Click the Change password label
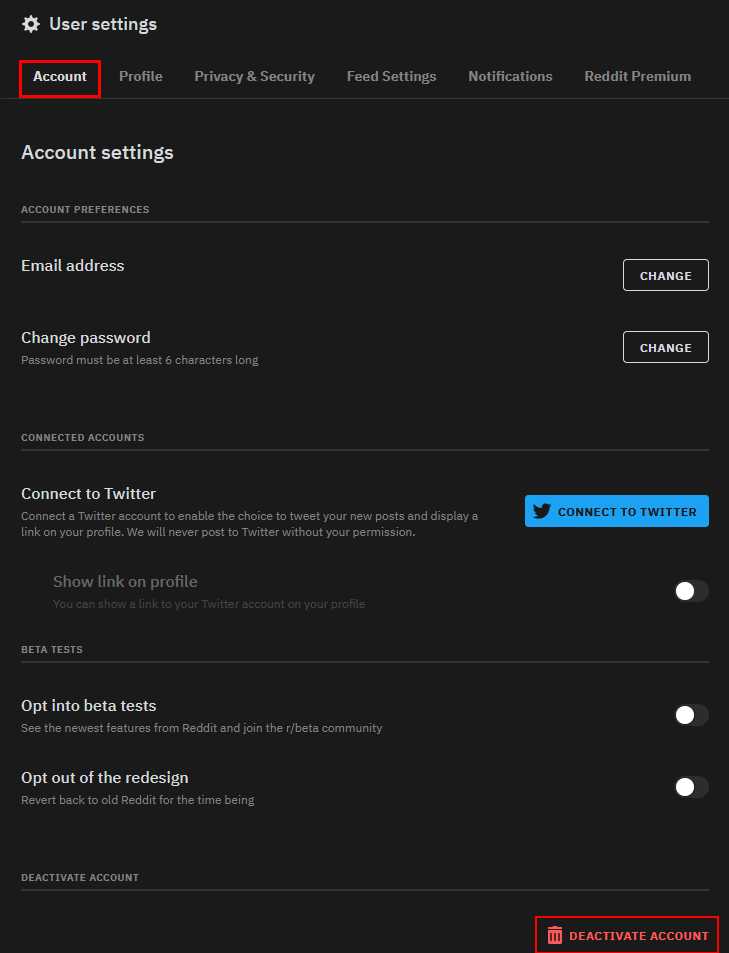Image resolution: width=729 pixels, height=953 pixels. 86,337
